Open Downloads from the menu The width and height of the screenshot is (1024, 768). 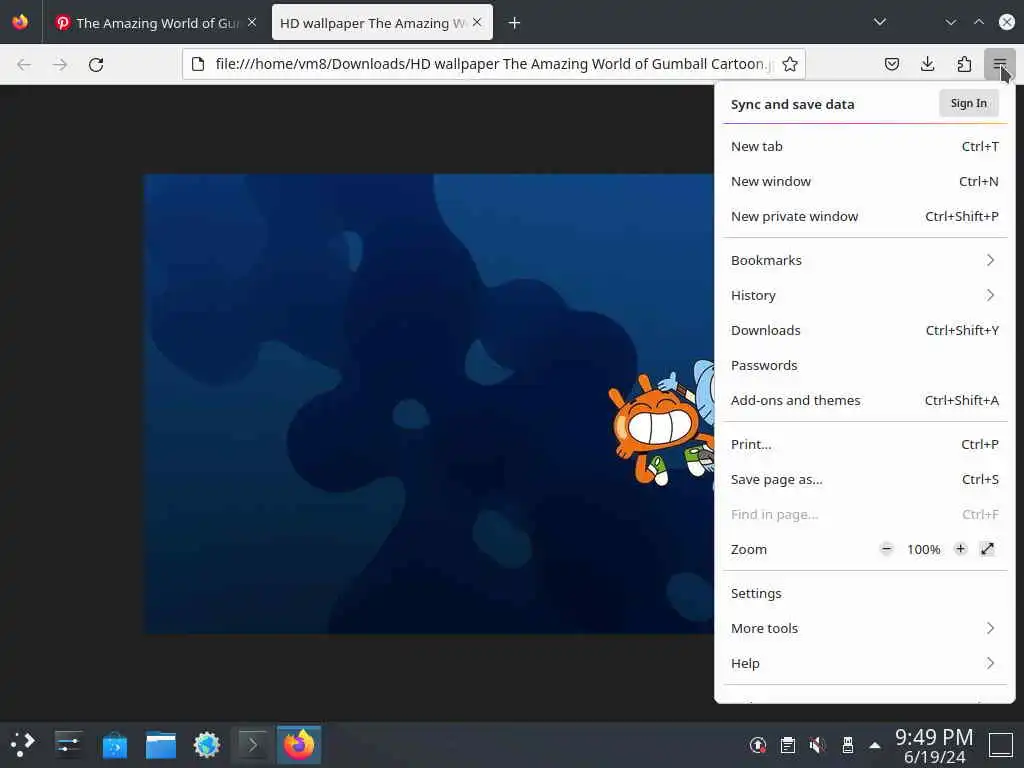pyautogui.click(x=865, y=330)
